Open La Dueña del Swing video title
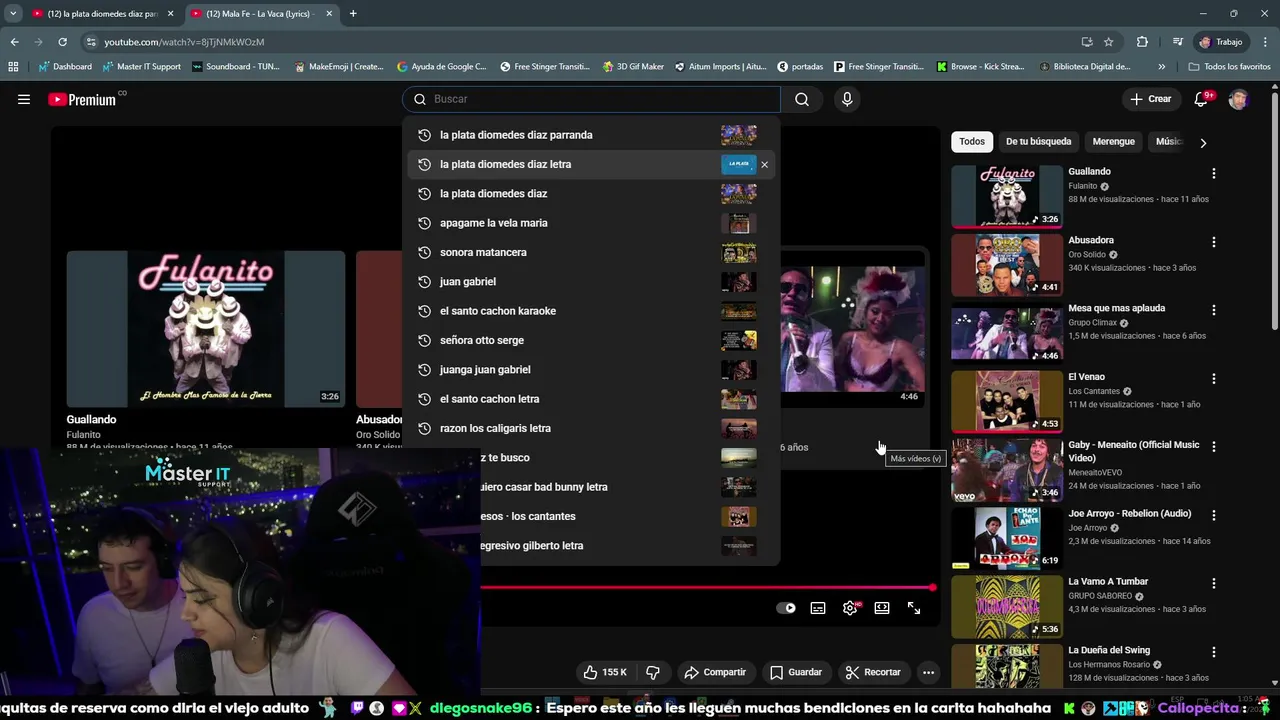Viewport: 1280px width, 720px height. (x=1109, y=650)
